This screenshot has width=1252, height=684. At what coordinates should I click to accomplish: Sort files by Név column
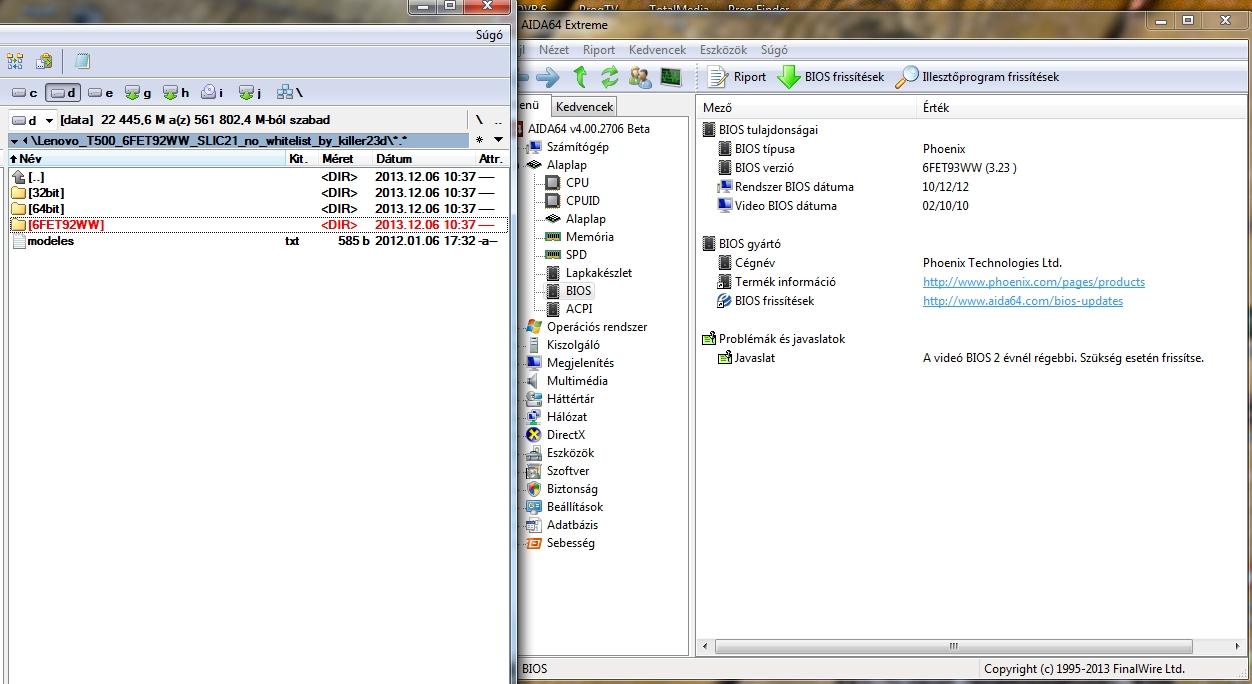(147, 159)
